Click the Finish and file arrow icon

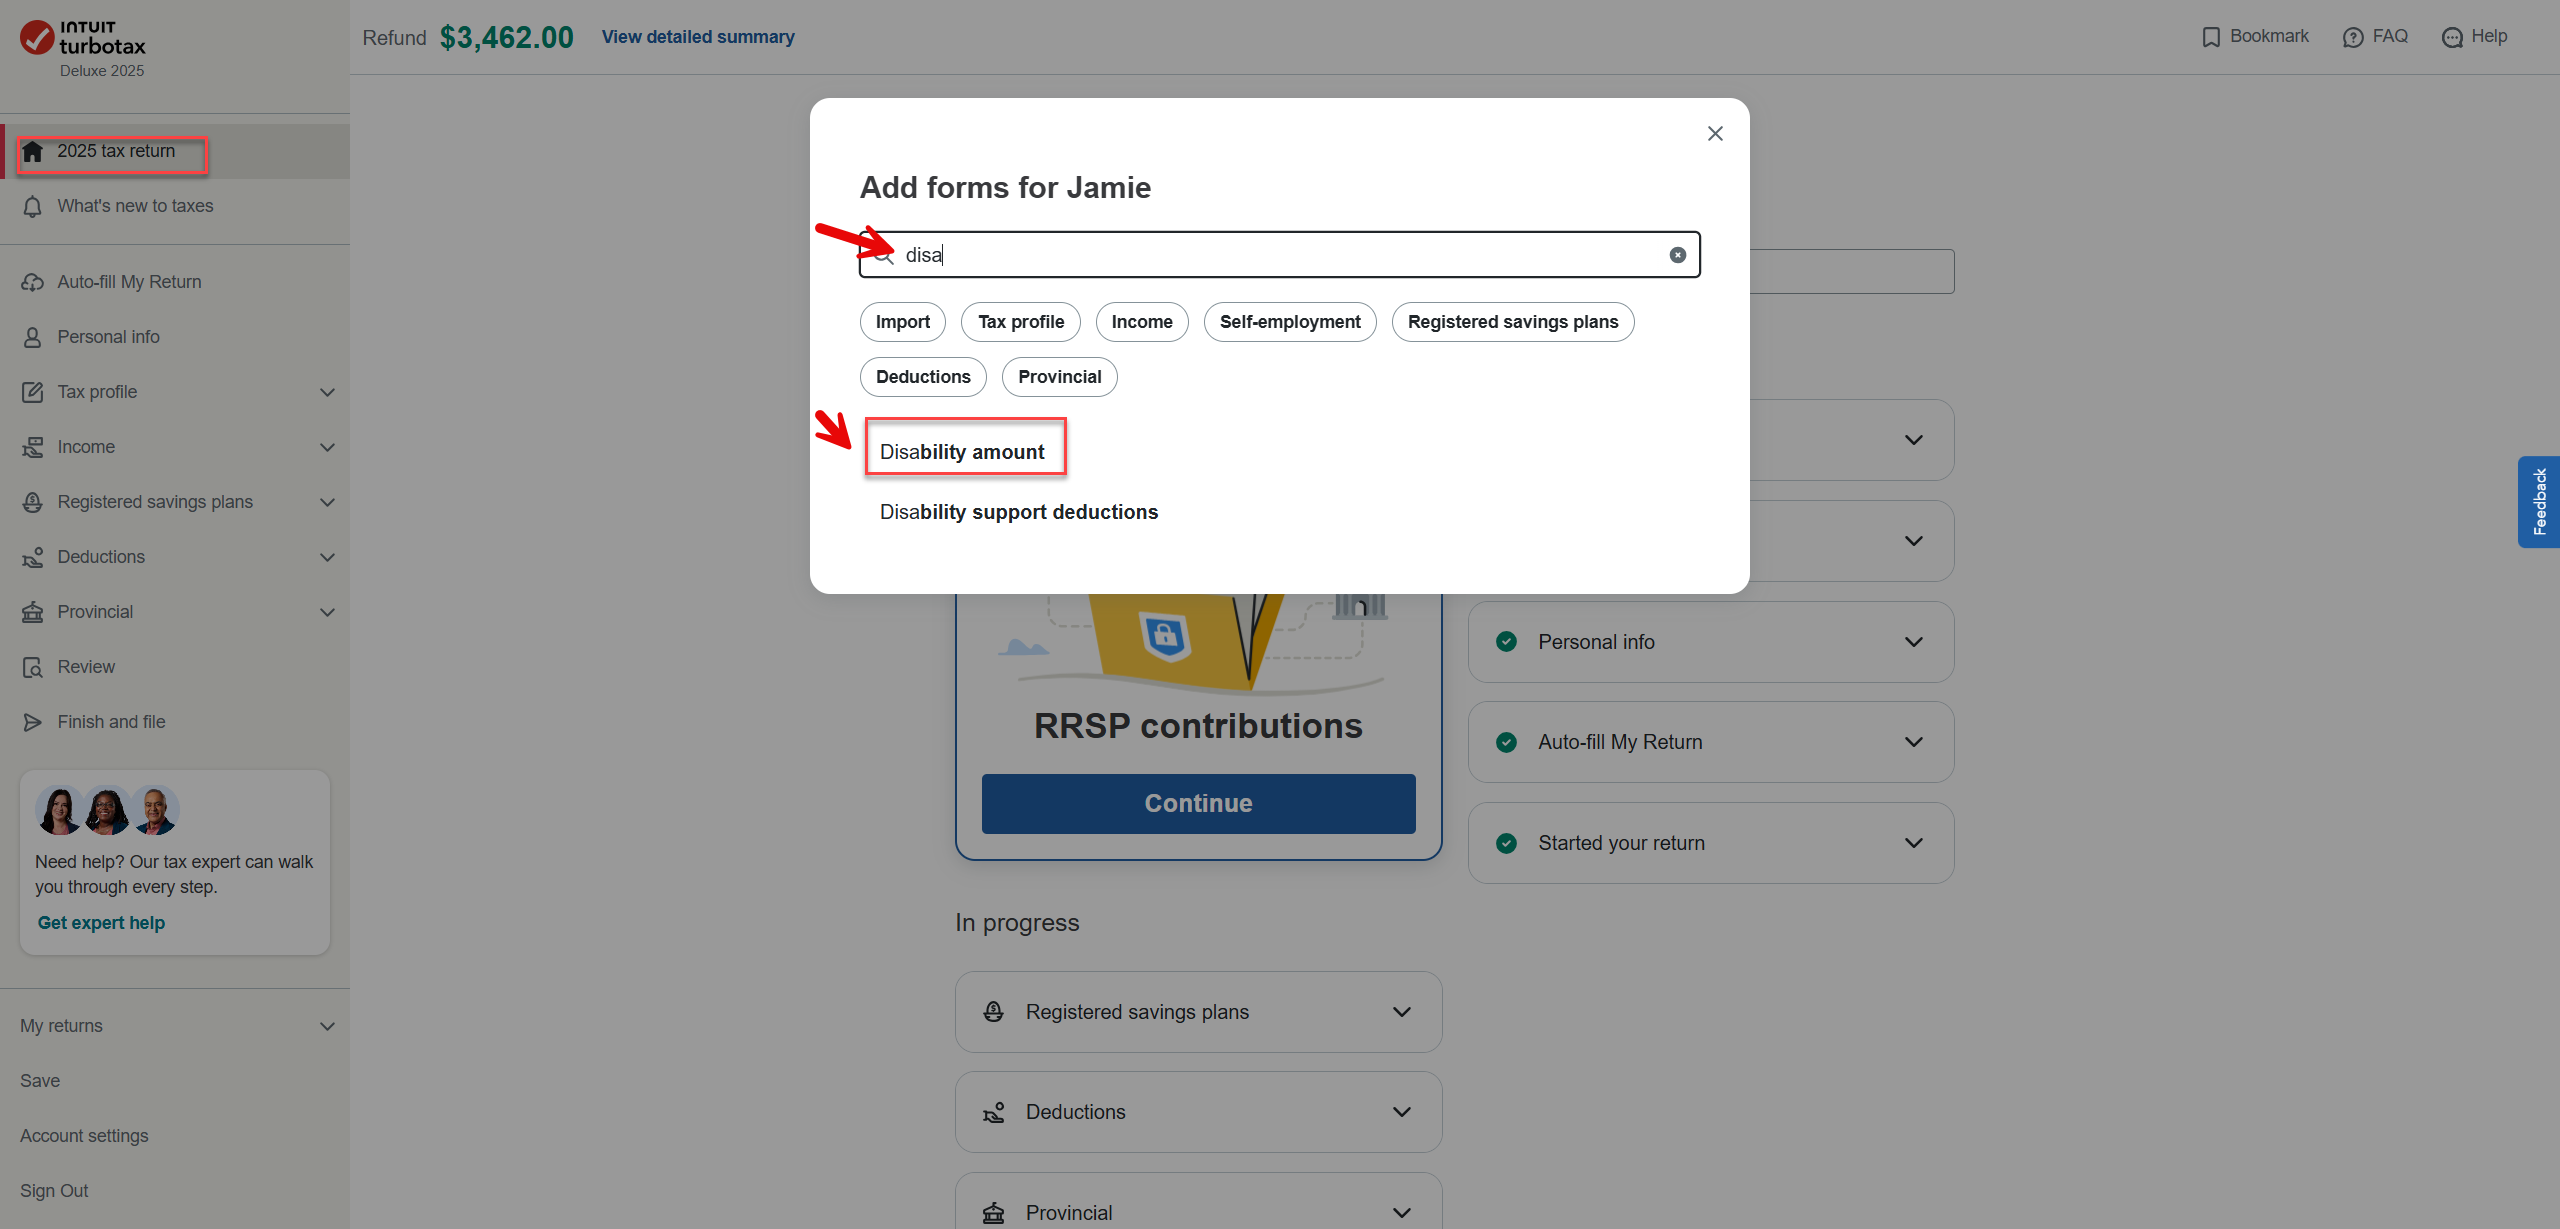(33, 722)
